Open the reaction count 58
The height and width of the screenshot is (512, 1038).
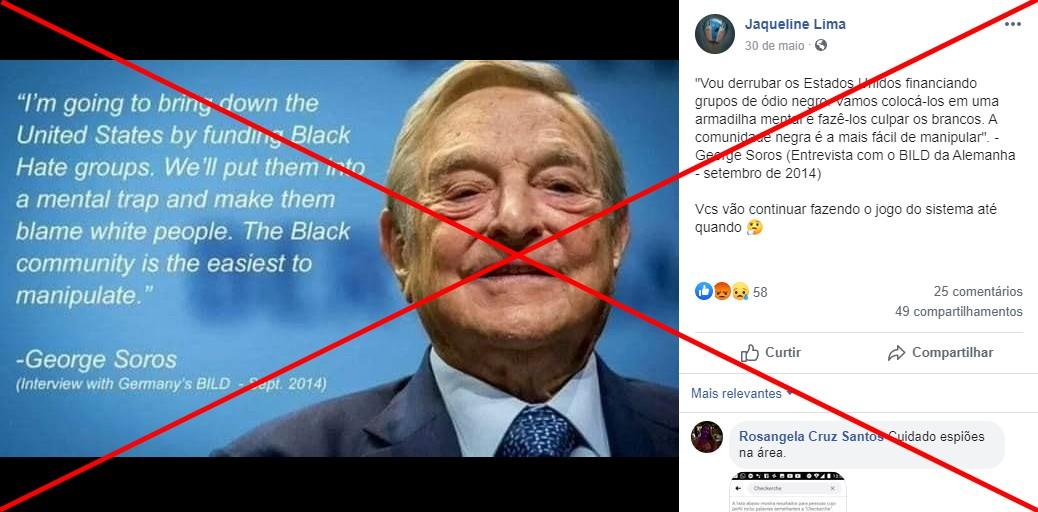760,292
